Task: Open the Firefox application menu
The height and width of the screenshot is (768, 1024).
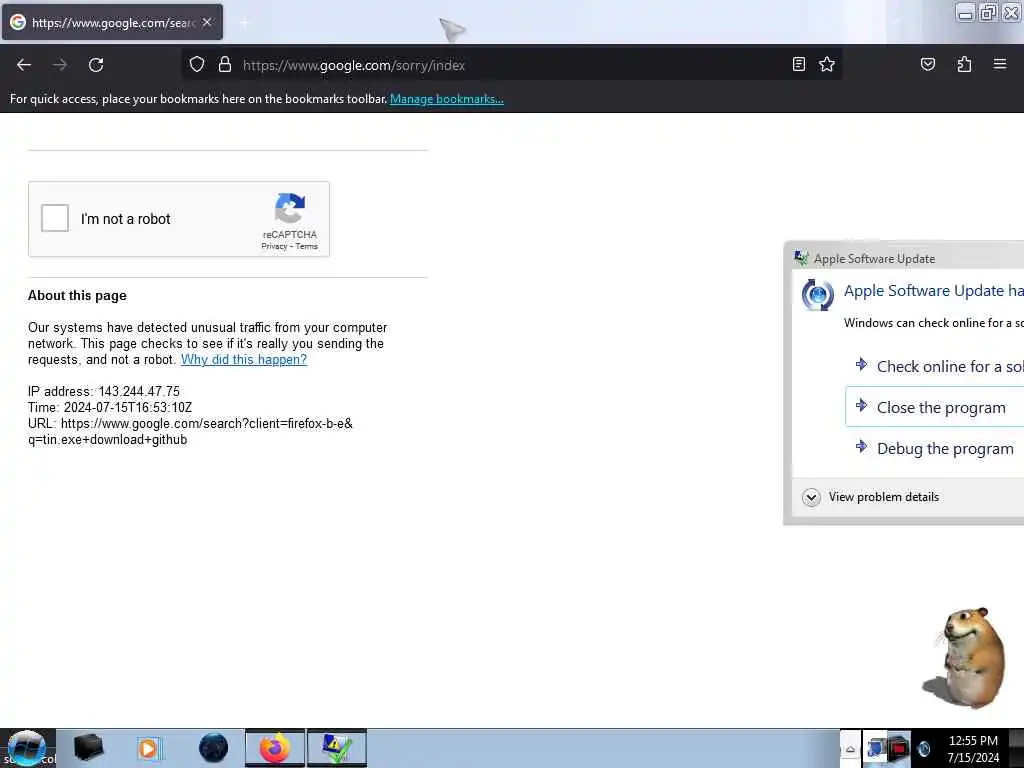Action: [1000, 64]
